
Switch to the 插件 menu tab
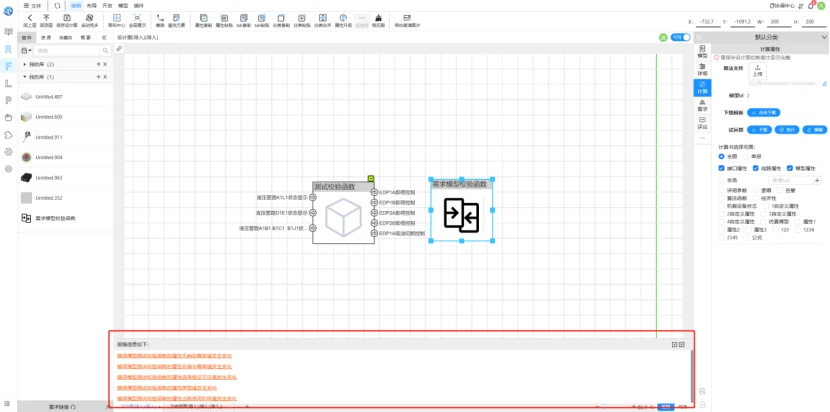coord(138,5)
